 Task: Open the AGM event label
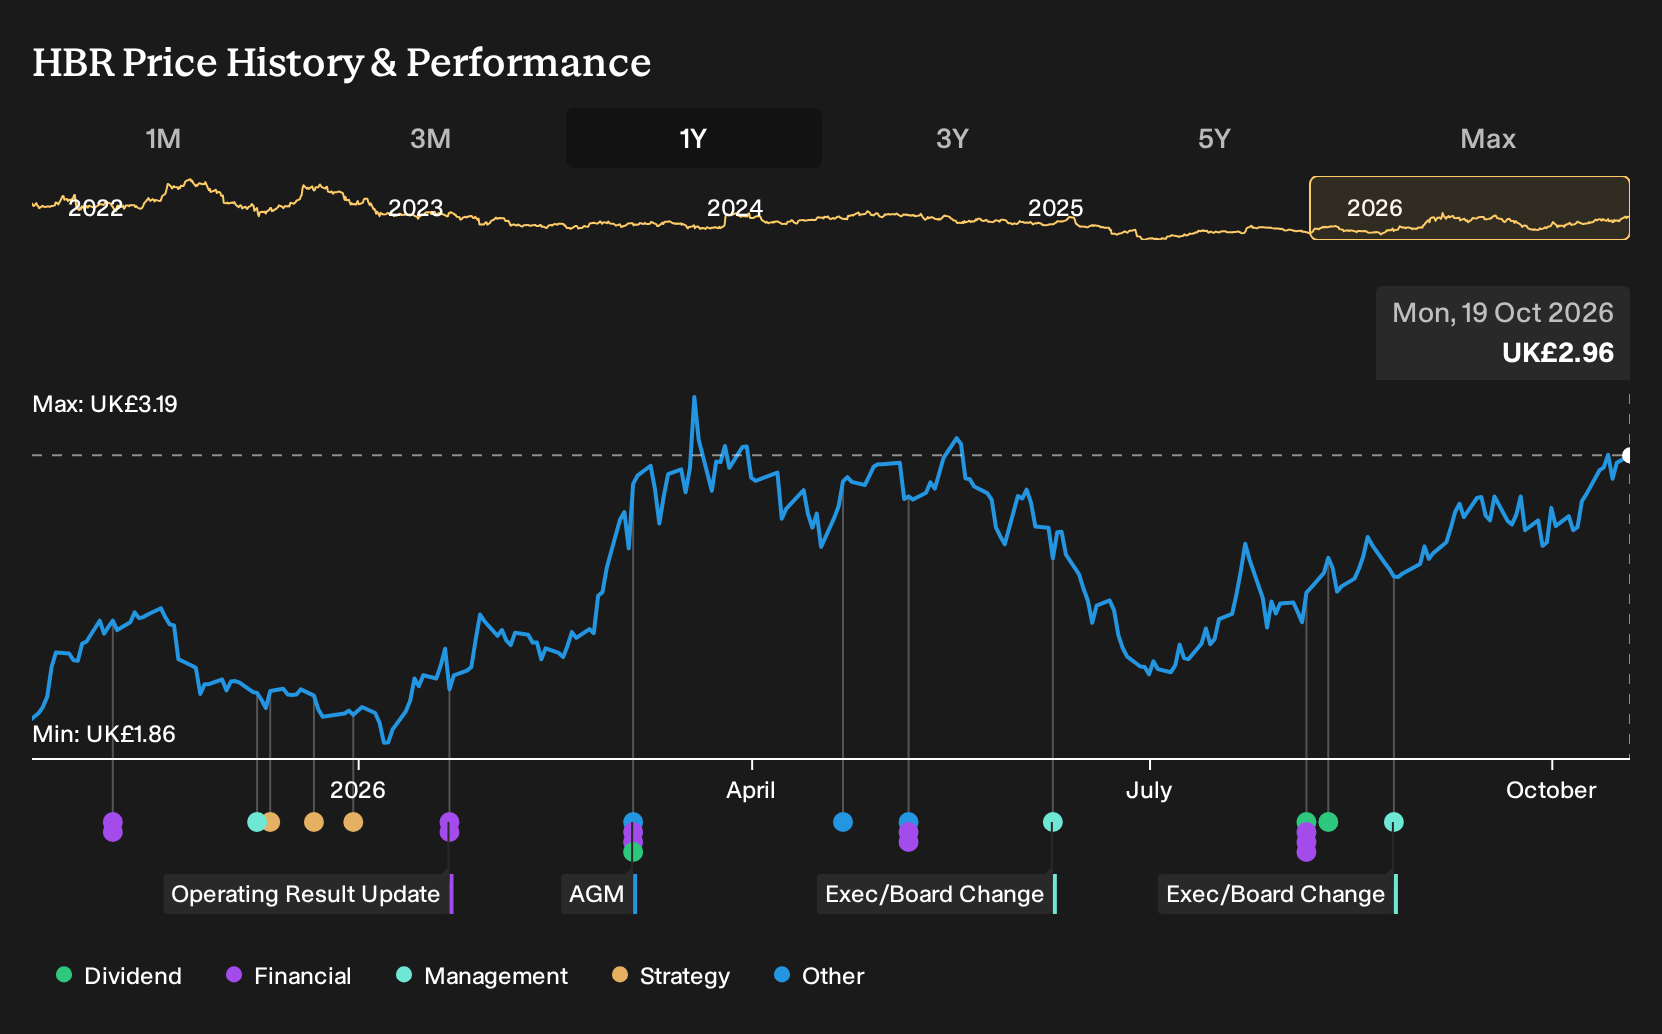[x=599, y=894]
